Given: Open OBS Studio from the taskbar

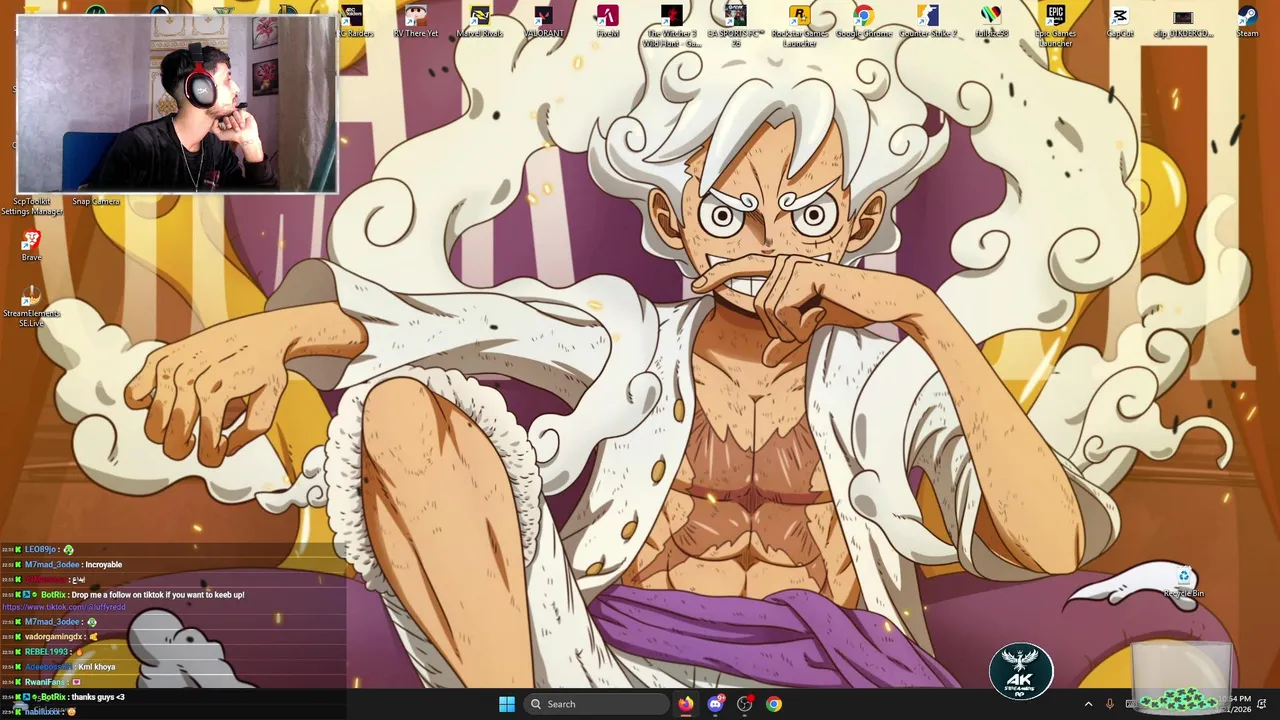Looking at the screenshot, I should [744, 704].
